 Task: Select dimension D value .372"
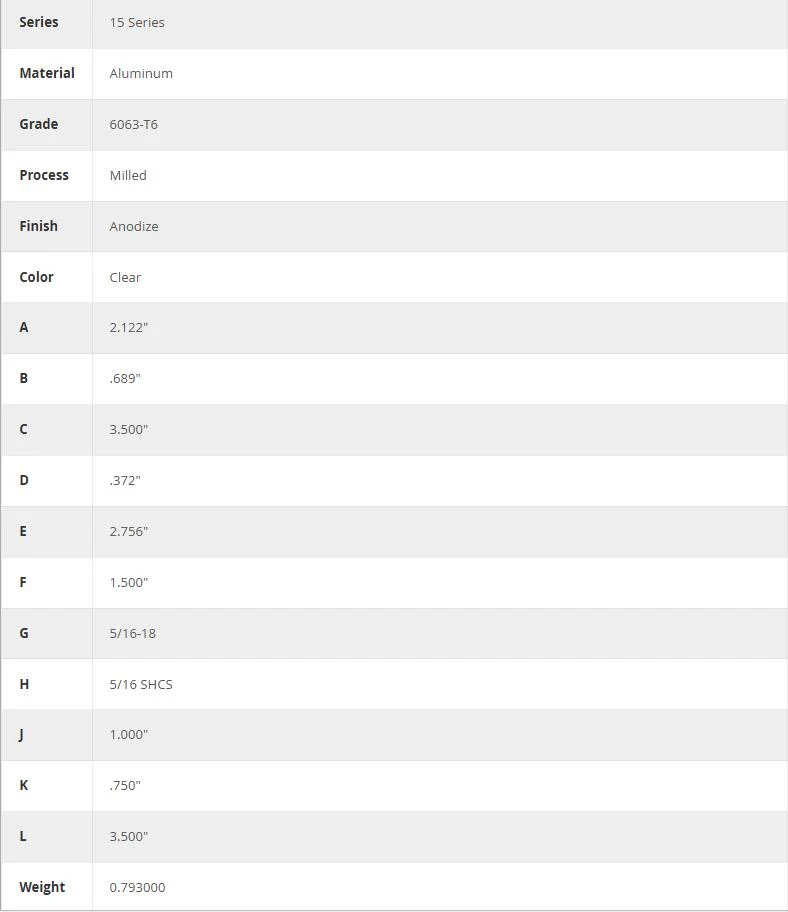click(x=125, y=480)
